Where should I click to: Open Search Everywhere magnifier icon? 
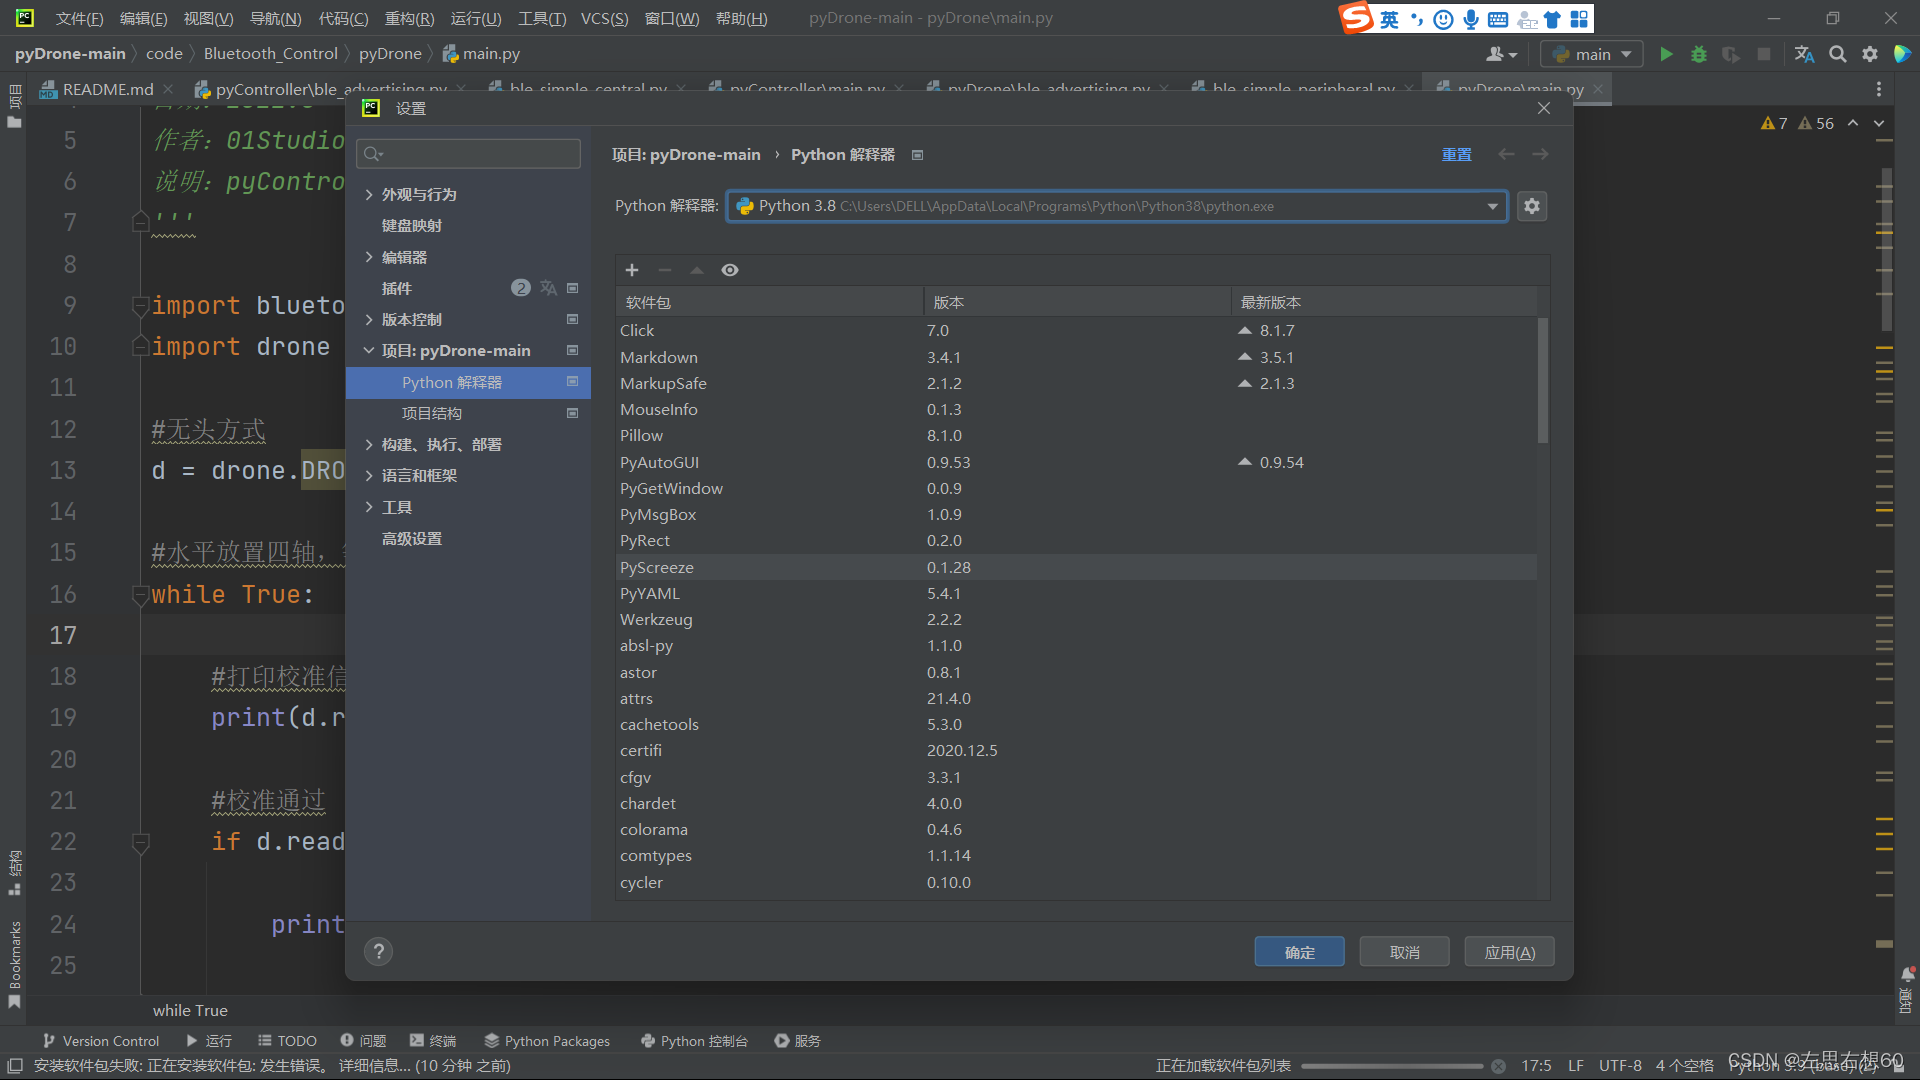click(x=1837, y=54)
